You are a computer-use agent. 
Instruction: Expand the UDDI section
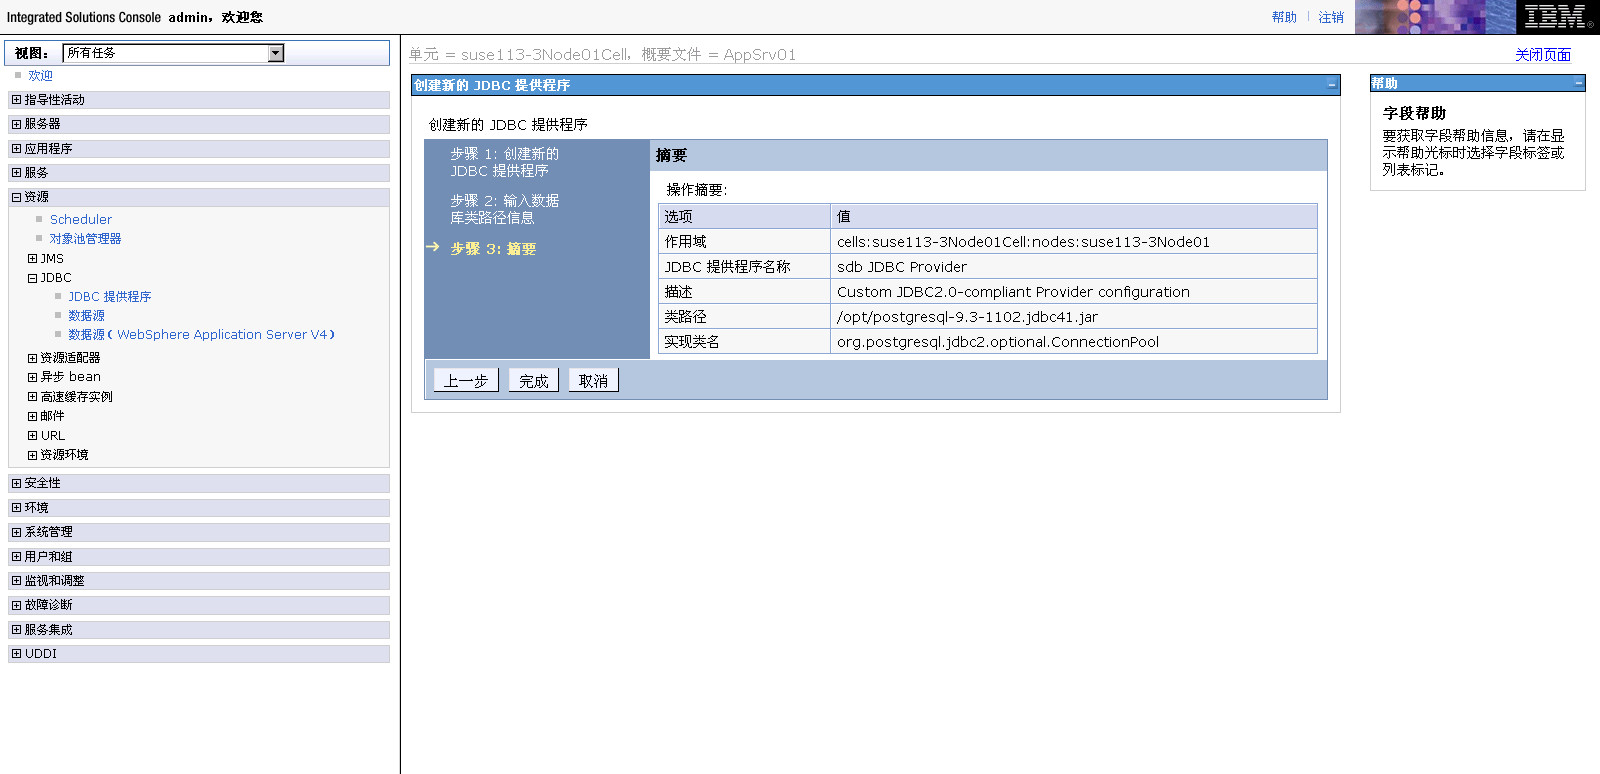(16, 654)
